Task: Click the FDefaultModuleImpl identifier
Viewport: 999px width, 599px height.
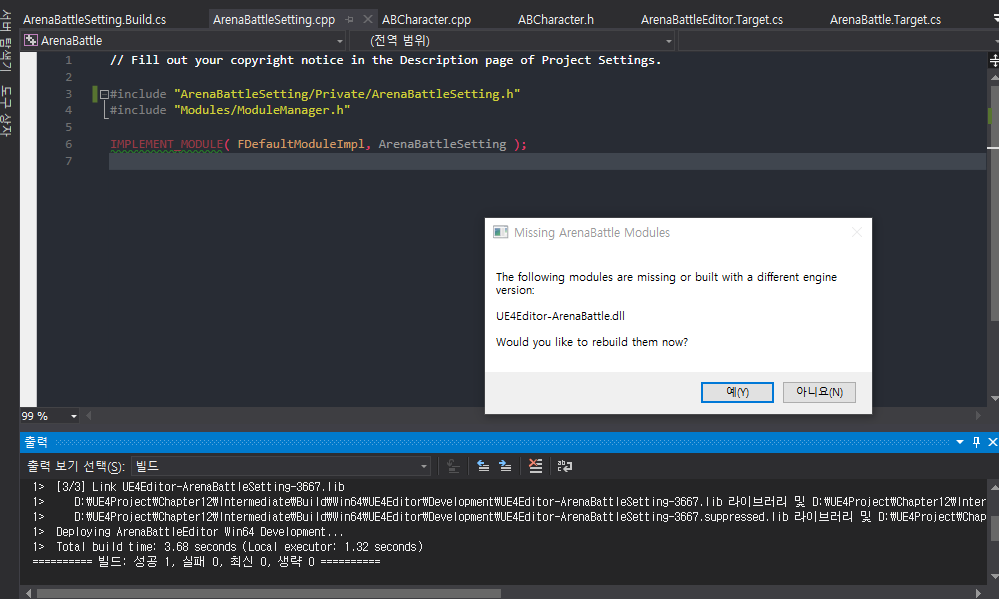Action: [301, 144]
